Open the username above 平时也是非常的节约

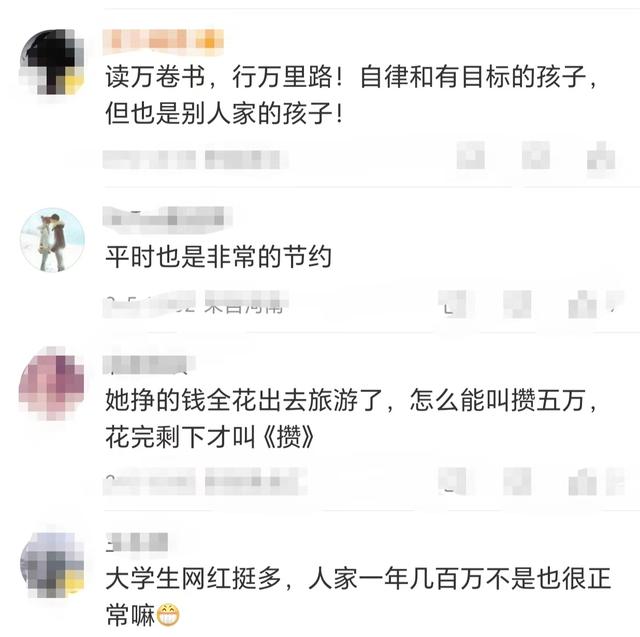click(167, 220)
